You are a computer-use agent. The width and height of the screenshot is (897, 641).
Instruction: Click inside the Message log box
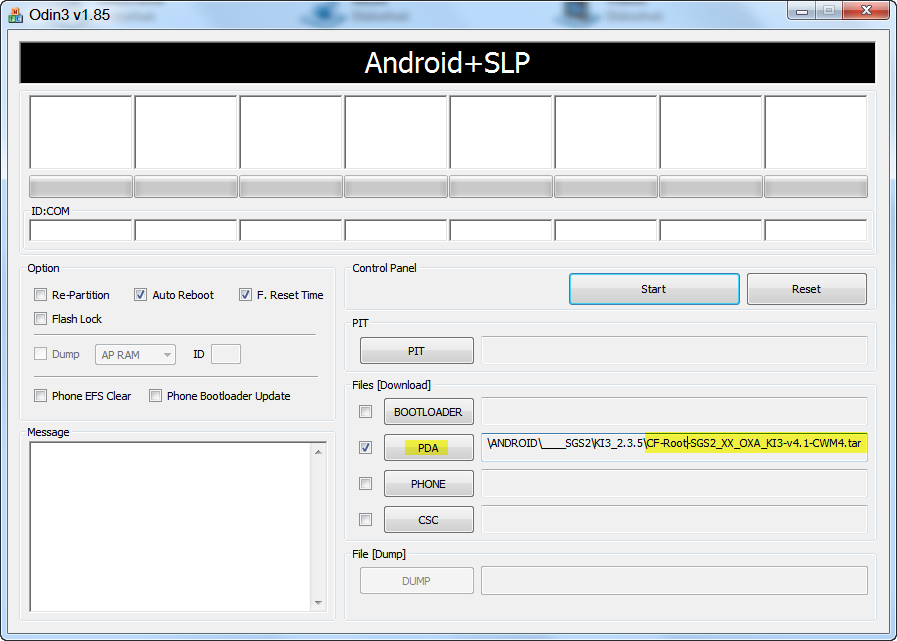click(x=170, y=527)
